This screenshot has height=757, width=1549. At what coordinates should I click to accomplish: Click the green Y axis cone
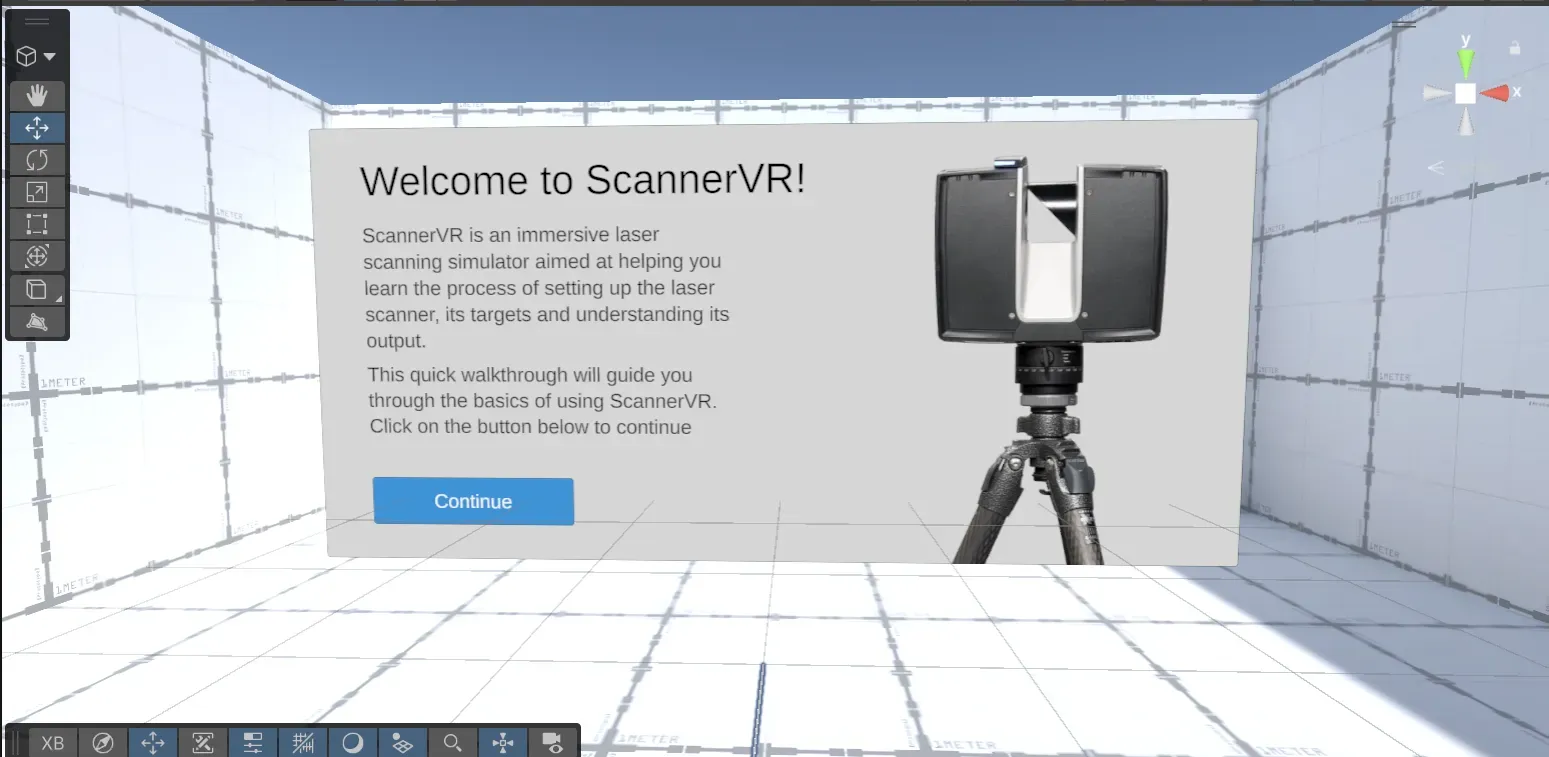click(x=1466, y=64)
